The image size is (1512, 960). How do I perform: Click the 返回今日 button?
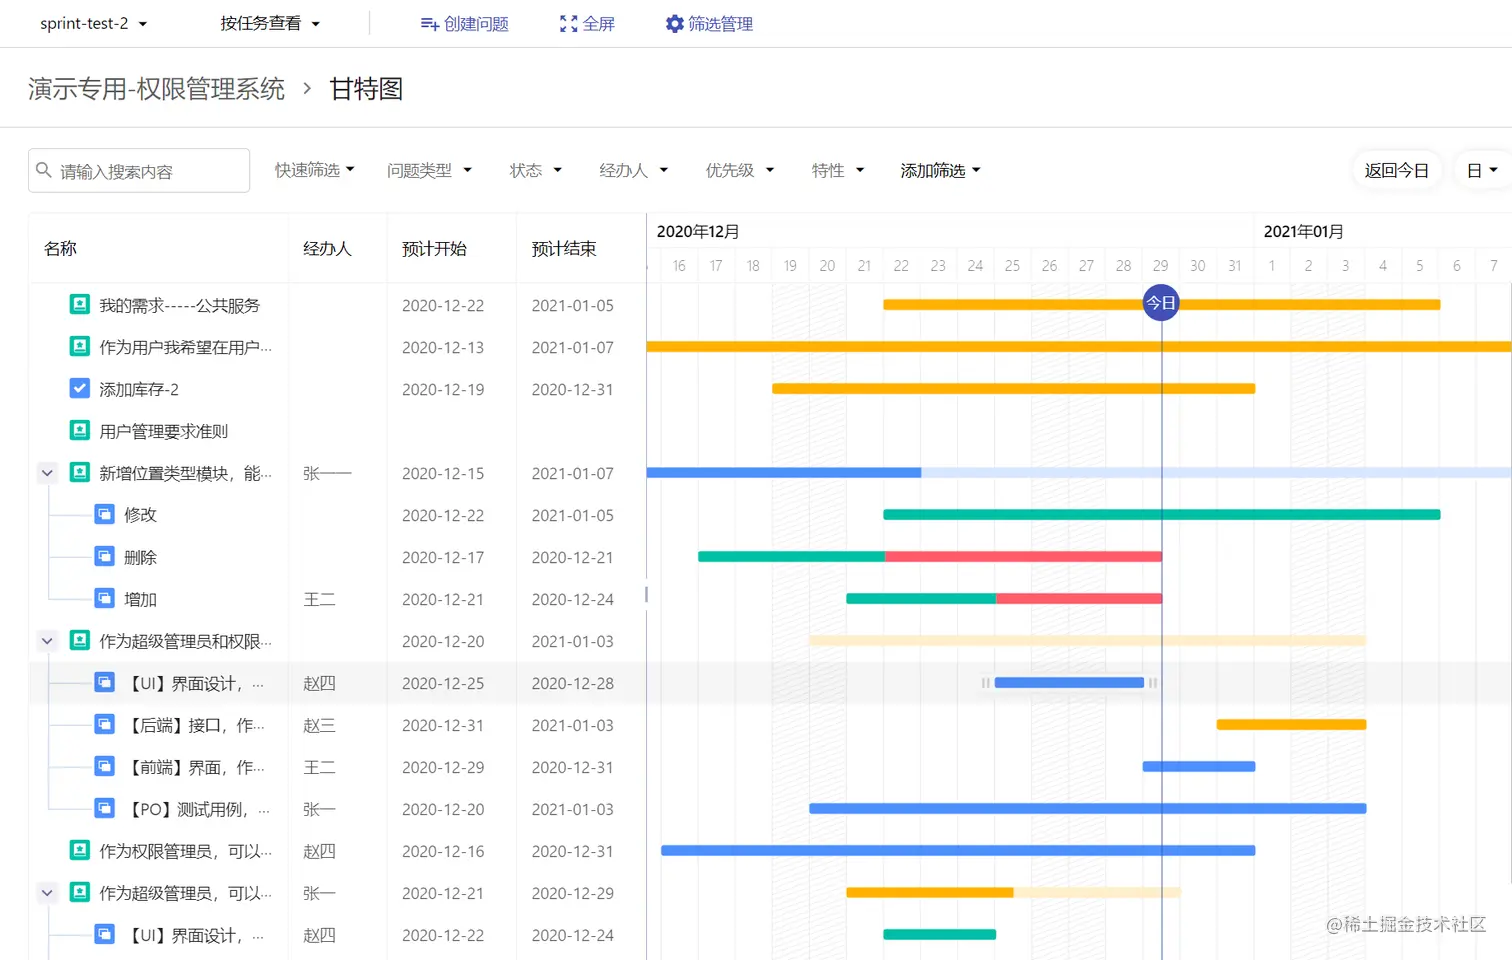(1396, 170)
